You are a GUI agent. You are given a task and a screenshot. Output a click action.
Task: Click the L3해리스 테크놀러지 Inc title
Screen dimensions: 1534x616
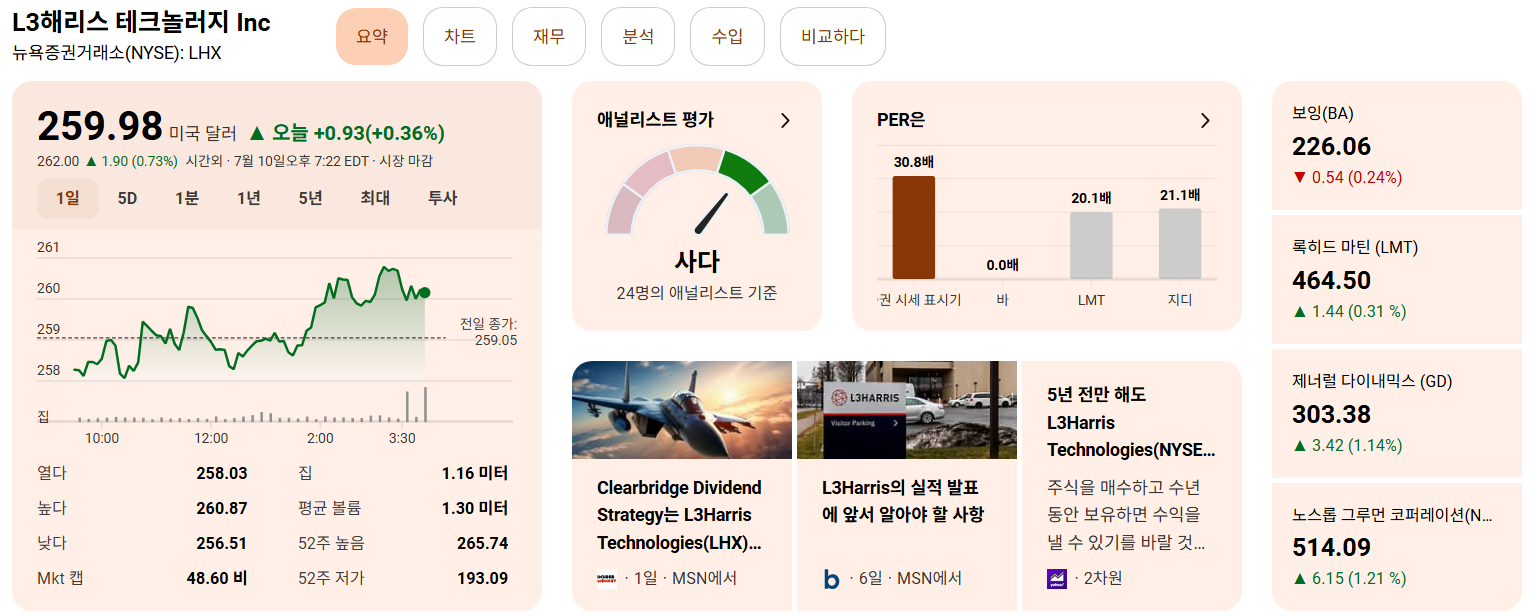coord(142,22)
